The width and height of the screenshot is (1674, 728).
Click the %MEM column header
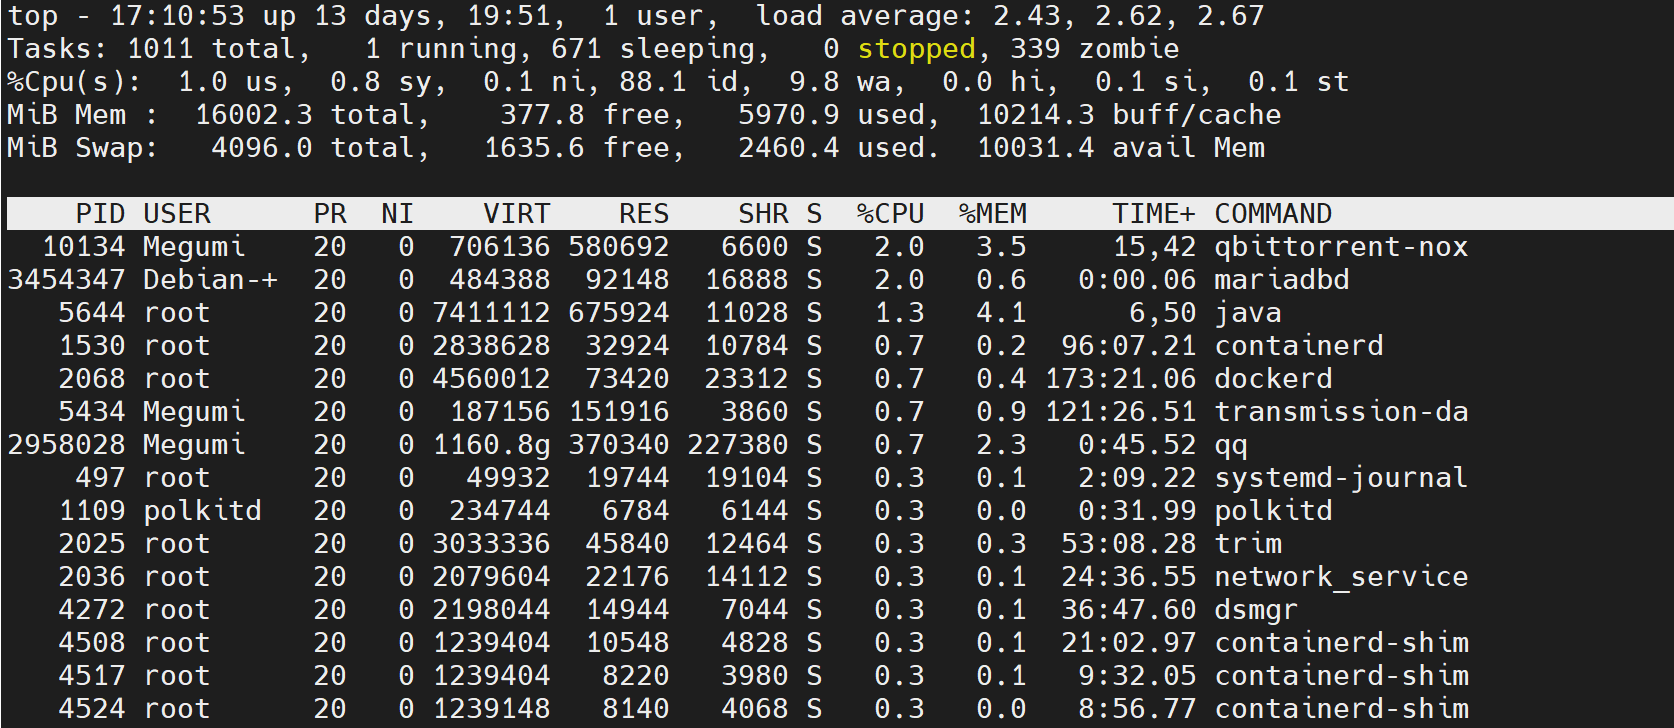[993, 214]
